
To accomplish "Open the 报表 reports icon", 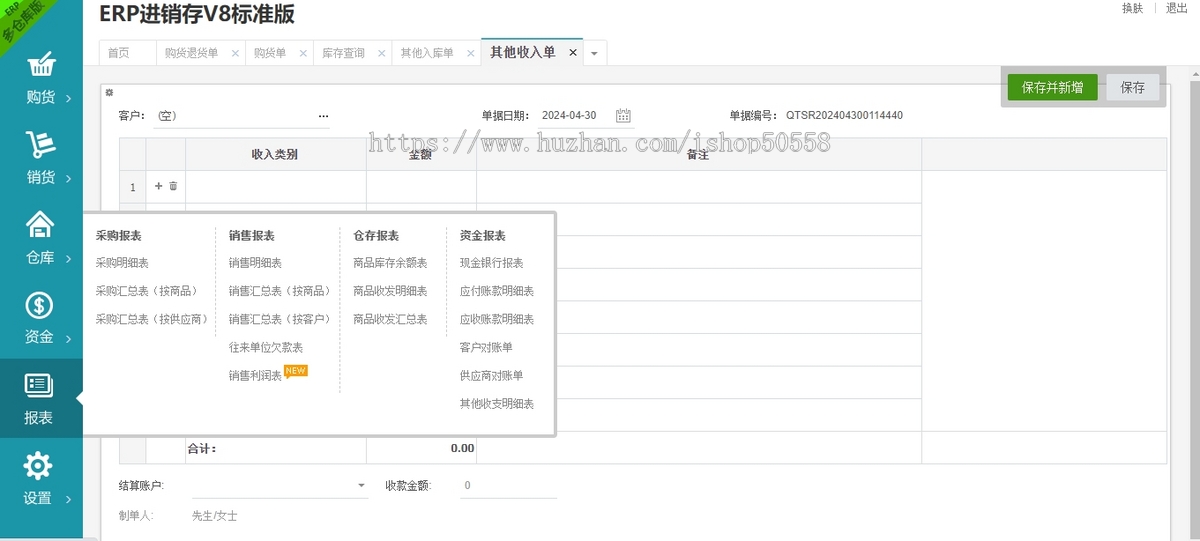I will point(39,386).
